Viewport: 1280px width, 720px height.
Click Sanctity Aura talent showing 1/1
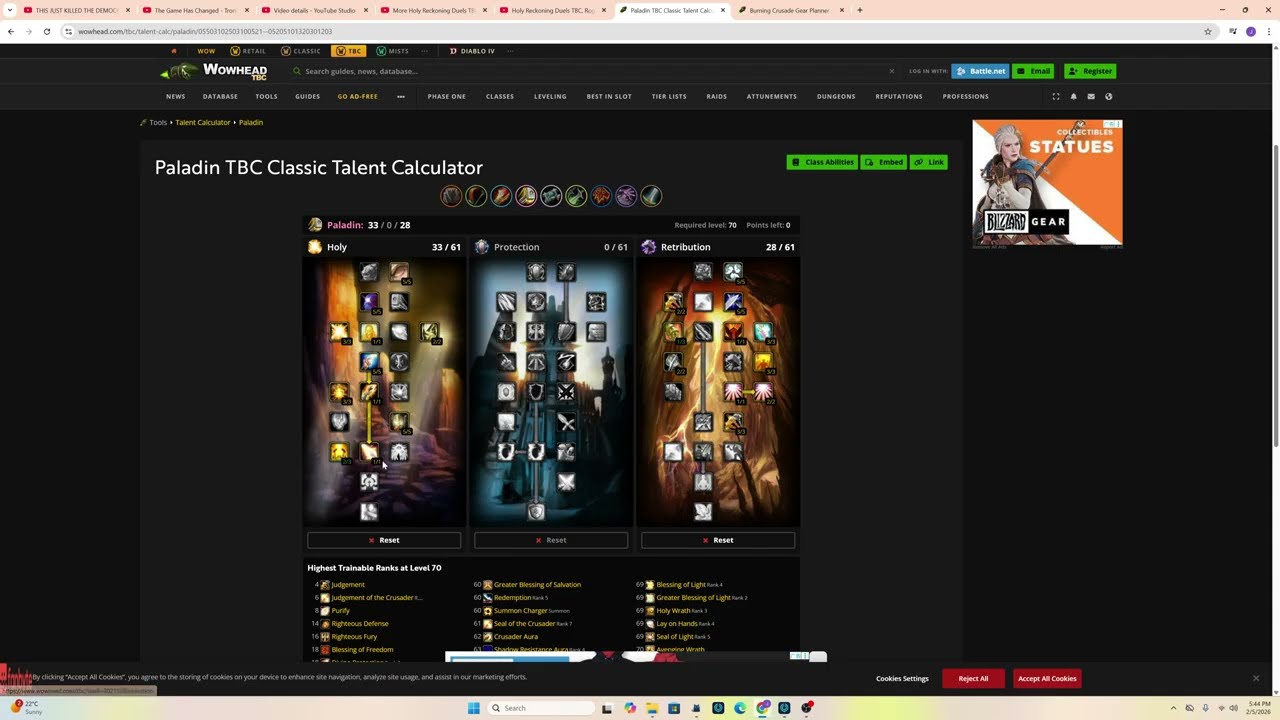[733, 392]
